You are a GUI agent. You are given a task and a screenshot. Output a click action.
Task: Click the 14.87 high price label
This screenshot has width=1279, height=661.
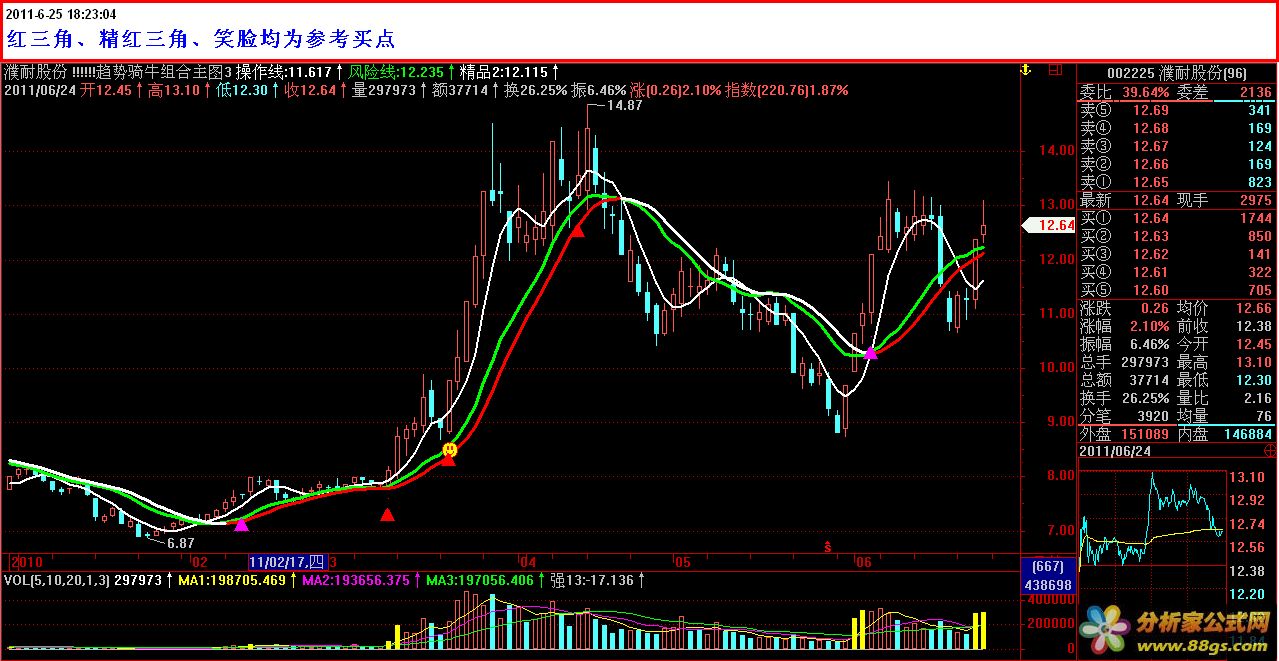624,105
